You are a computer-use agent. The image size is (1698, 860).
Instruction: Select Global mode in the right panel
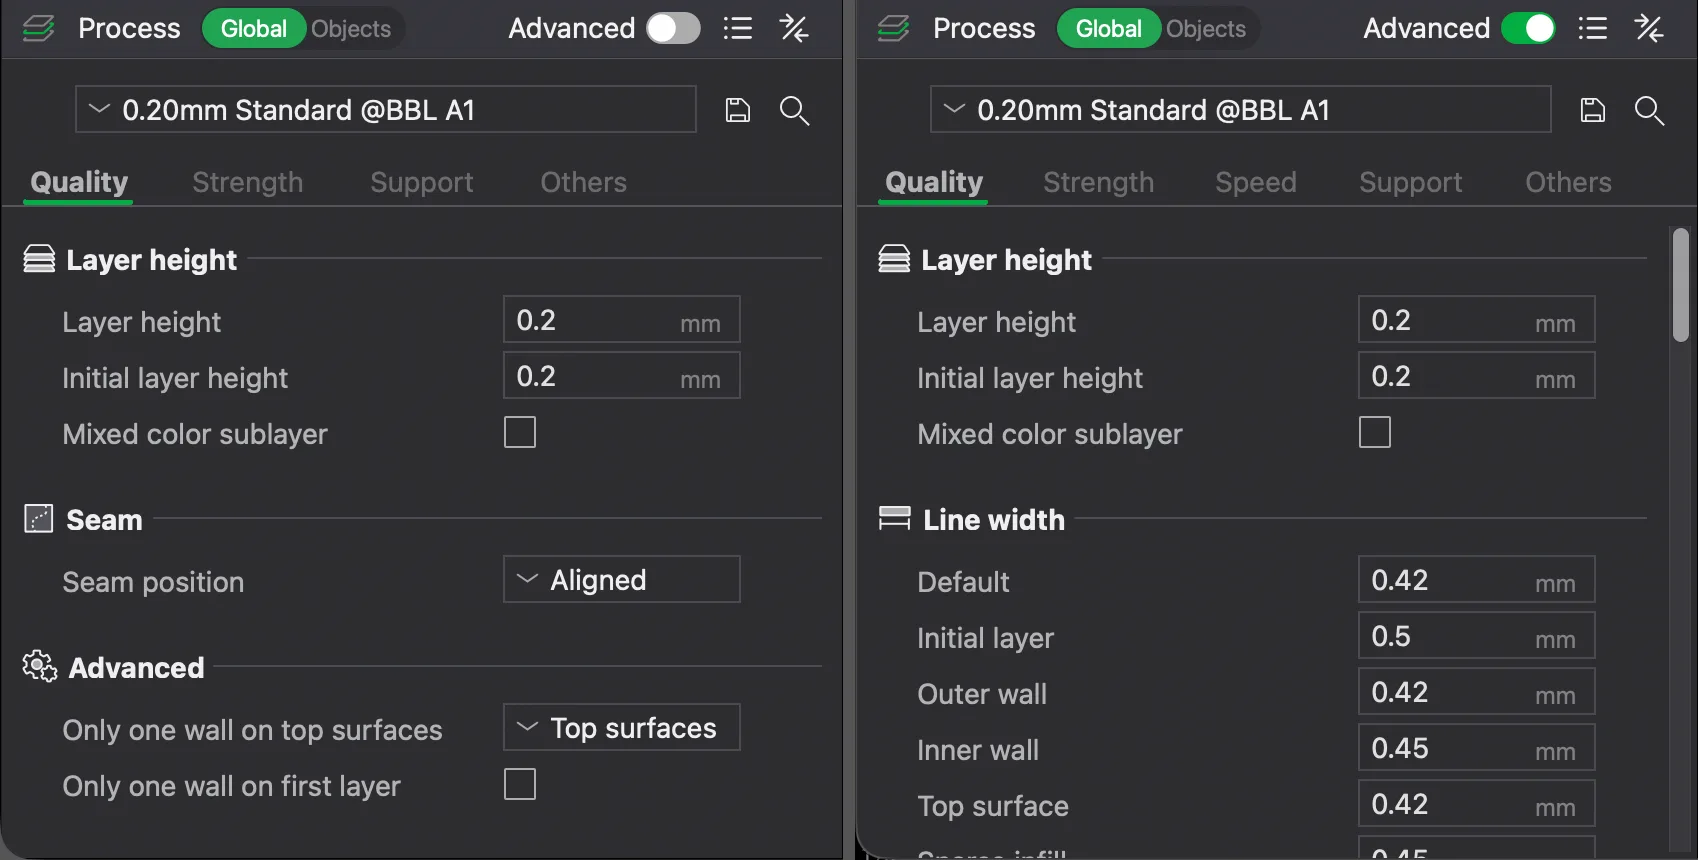tap(1109, 28)
